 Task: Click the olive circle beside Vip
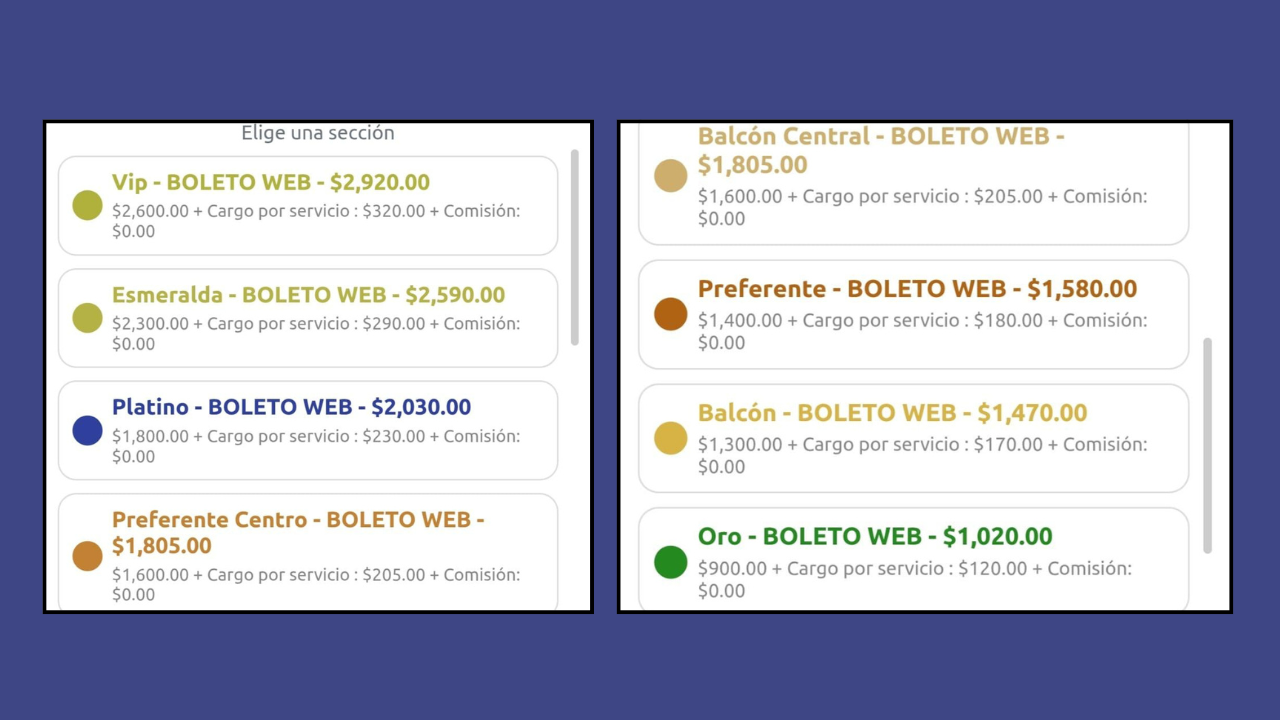coord(87,206)
